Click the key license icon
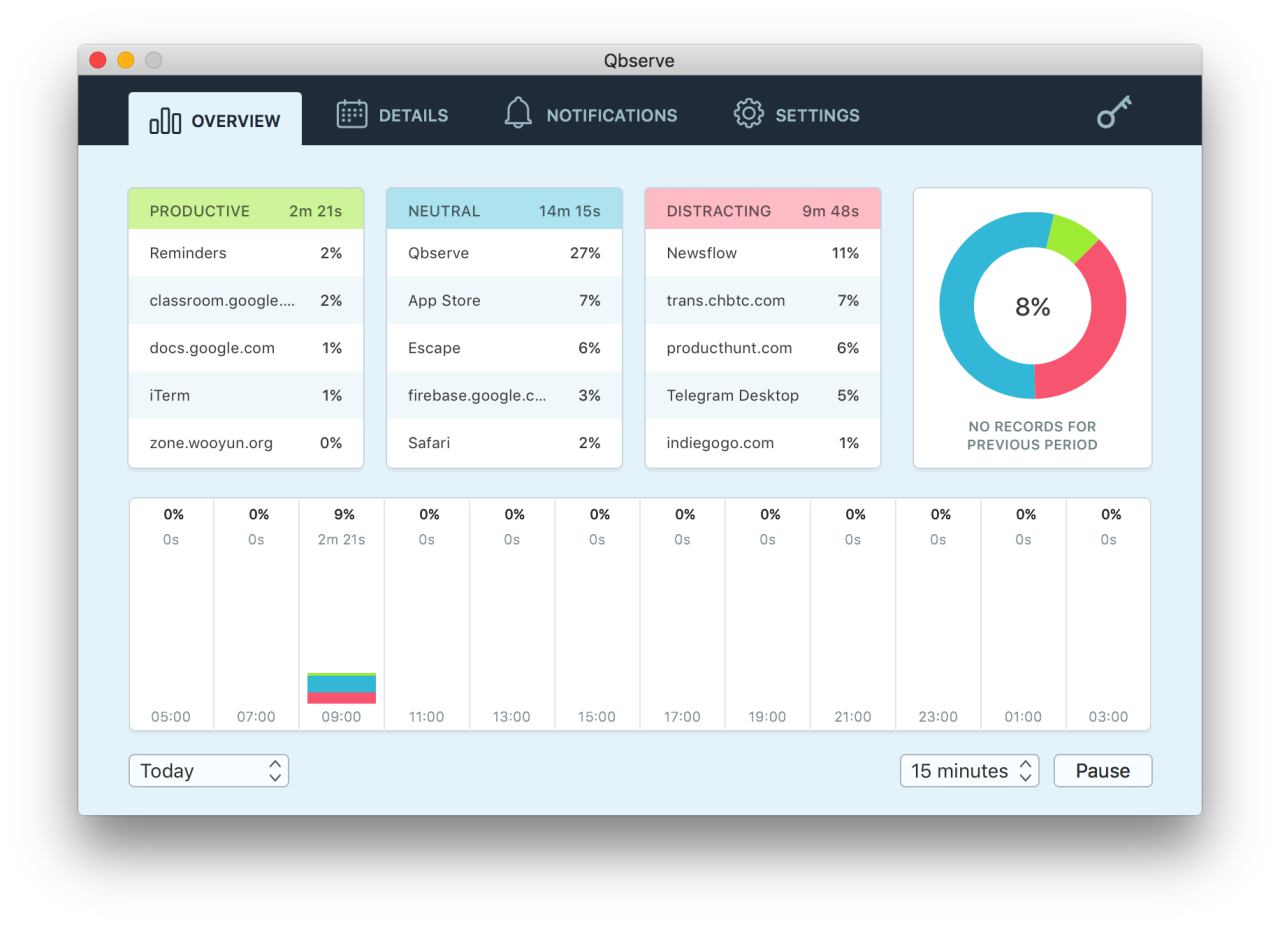Screen dimensions: 1280x927 tap(1113, 112)
